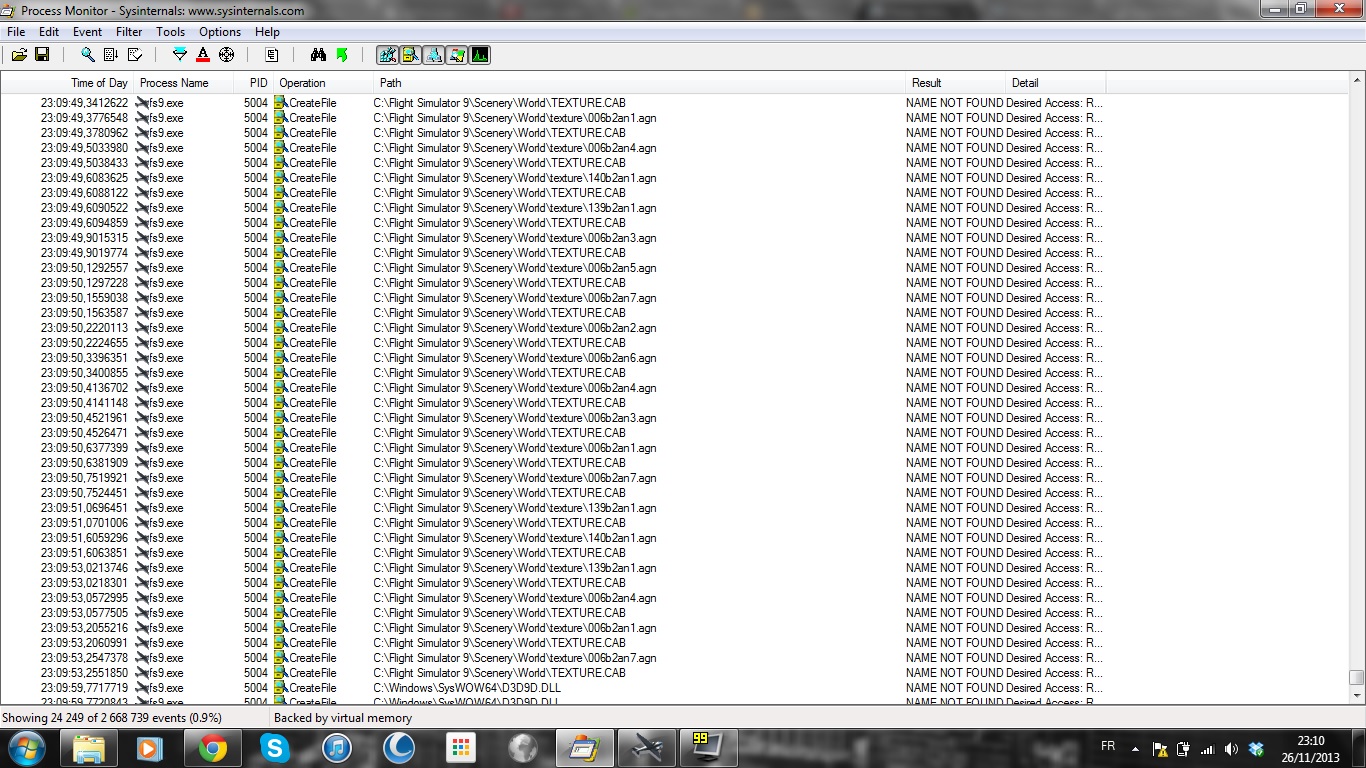Click the globe taskbar icon
The height and width of the screenshot is (768, 1366).
point(523,748)
